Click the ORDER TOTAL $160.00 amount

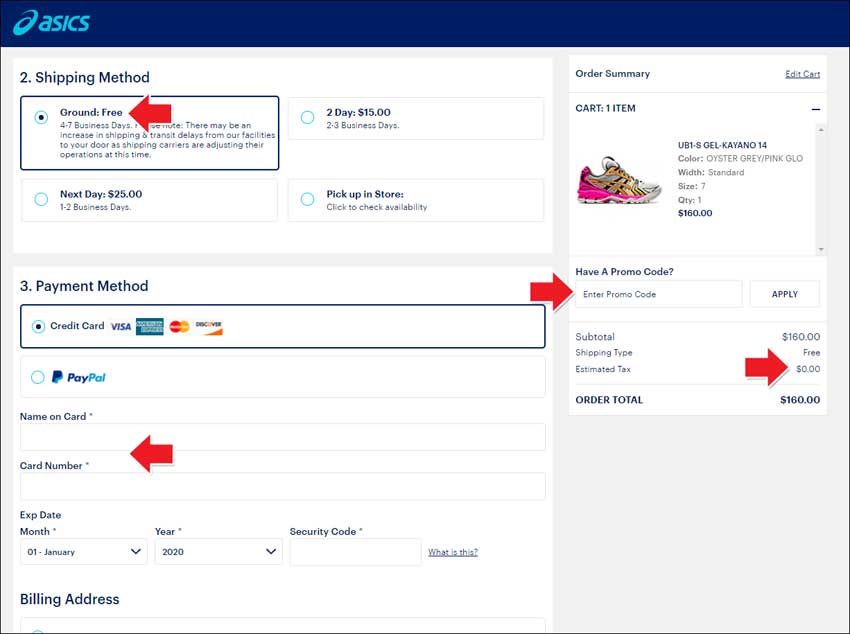(x=800, y=400)
